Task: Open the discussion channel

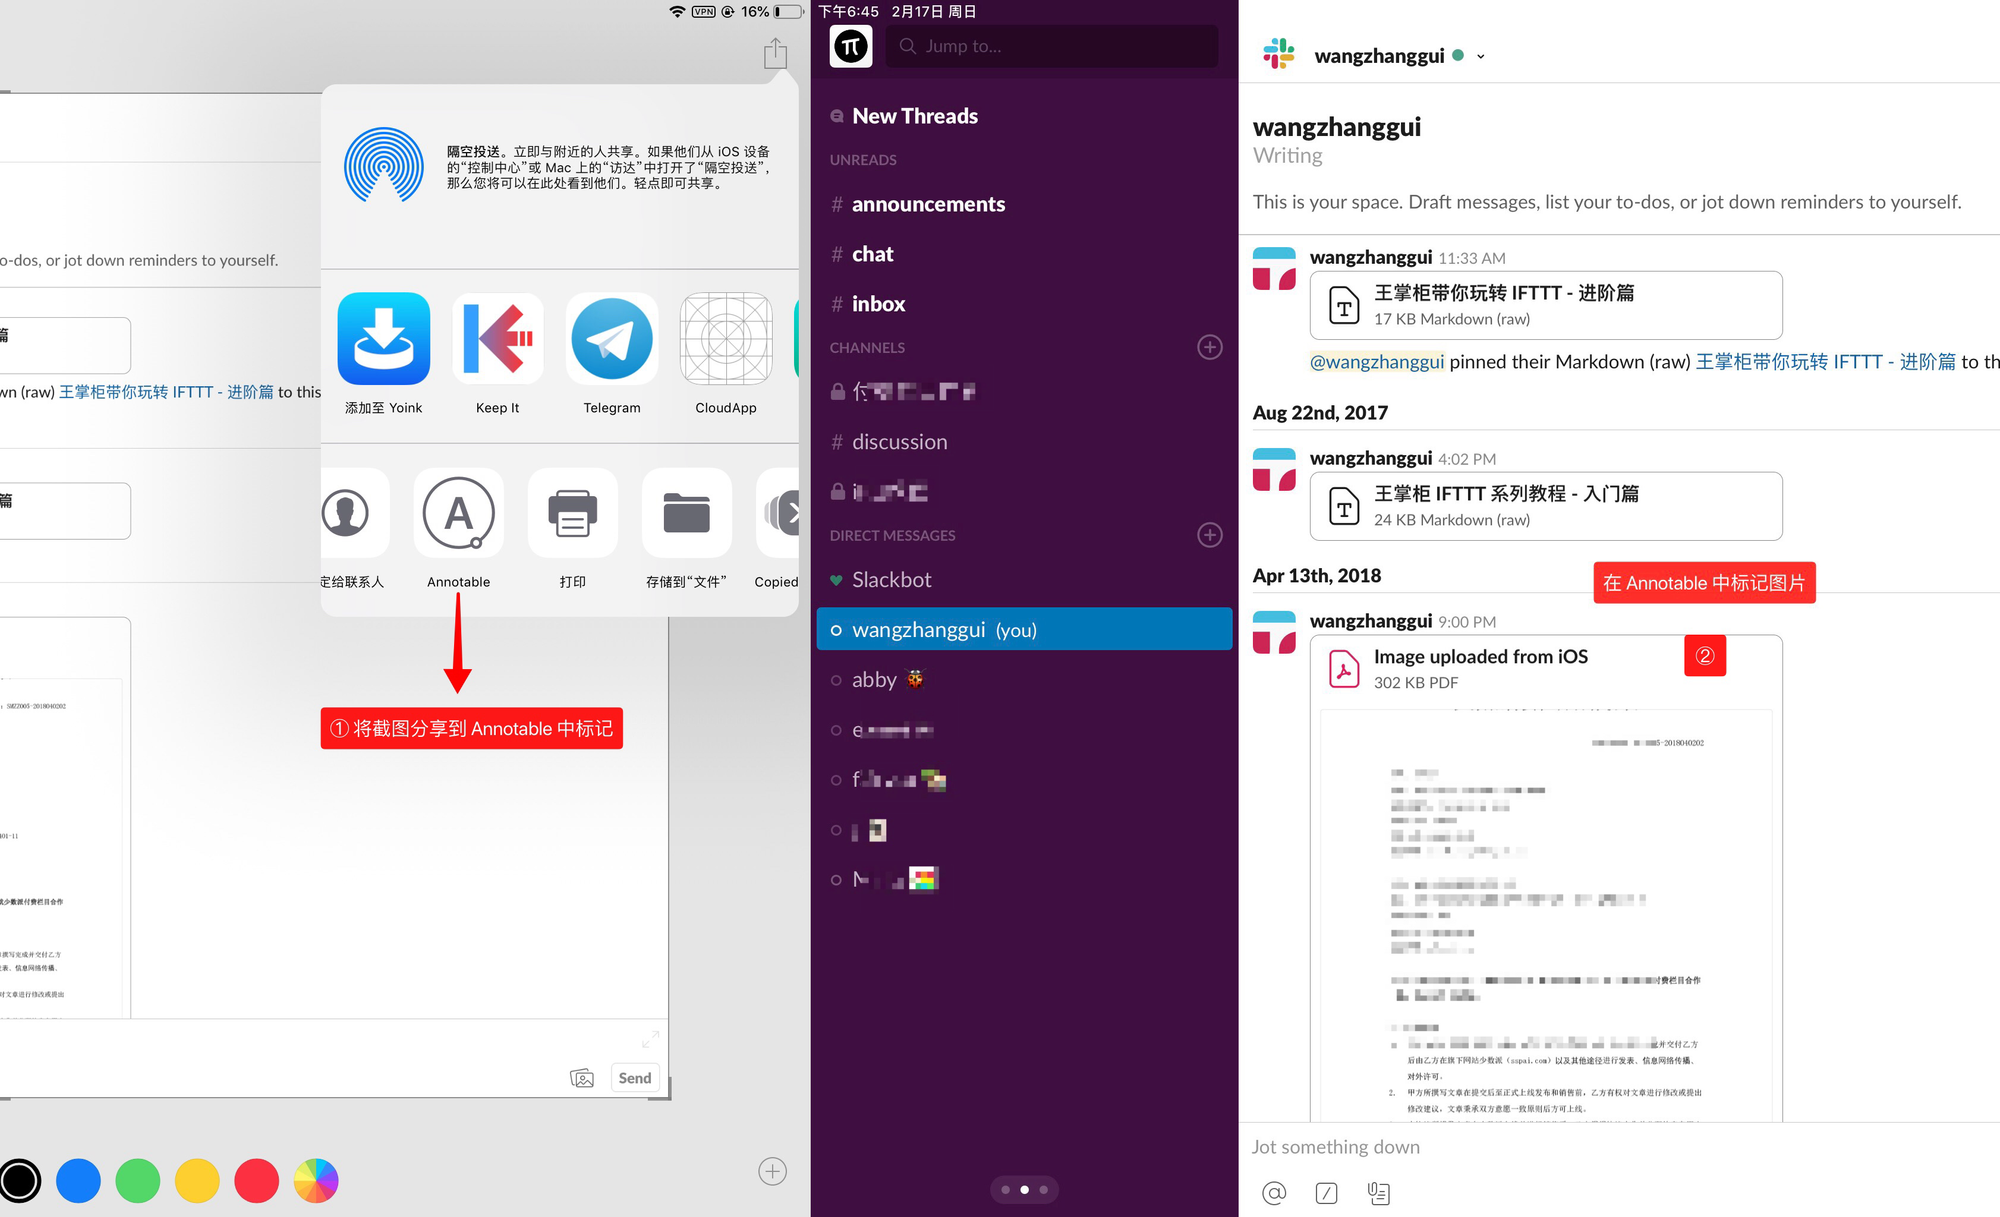Action: [899, 442]
